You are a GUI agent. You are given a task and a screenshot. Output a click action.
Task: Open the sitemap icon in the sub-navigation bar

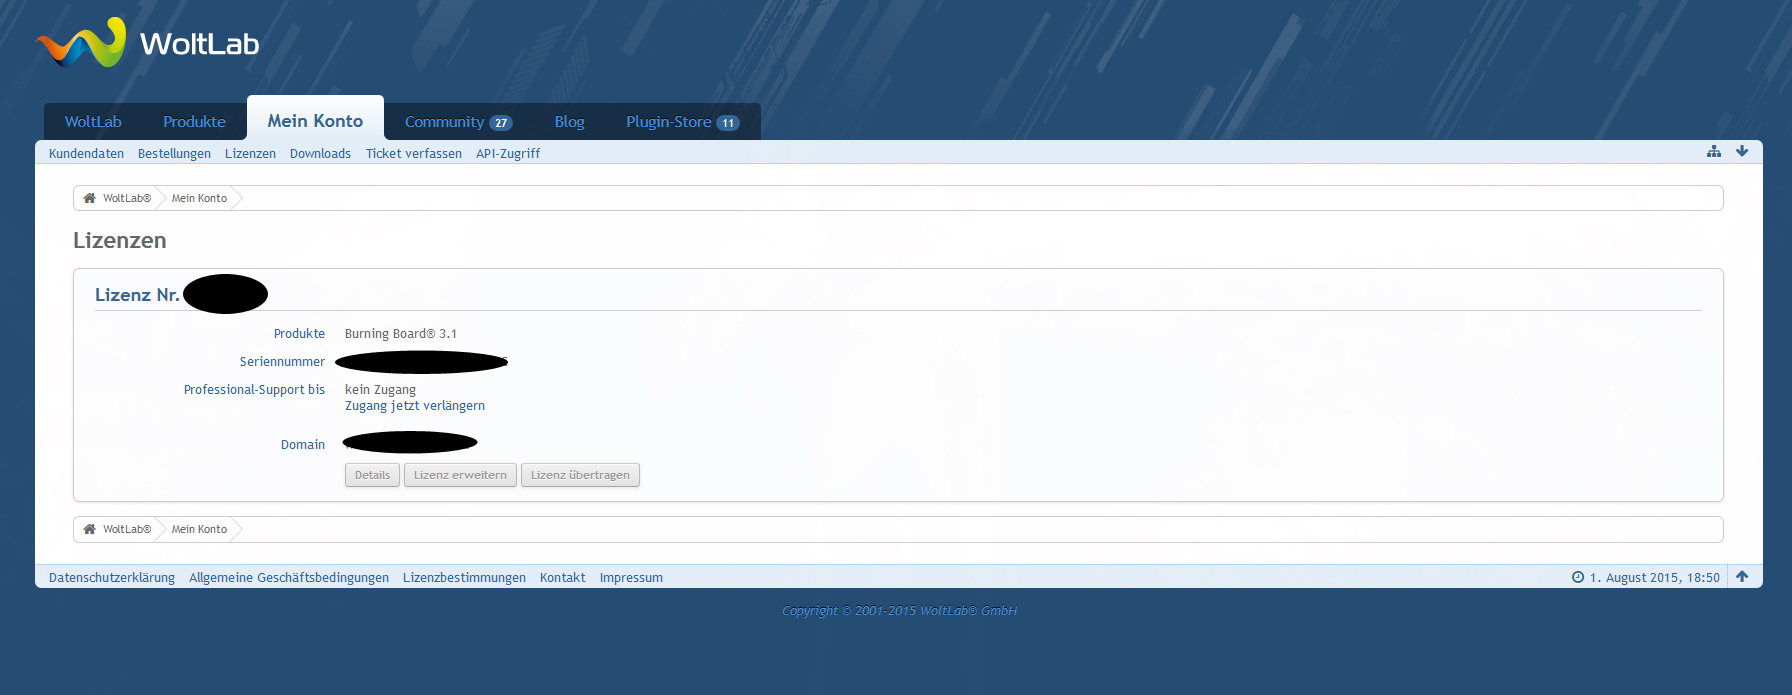coord(1714,152)
